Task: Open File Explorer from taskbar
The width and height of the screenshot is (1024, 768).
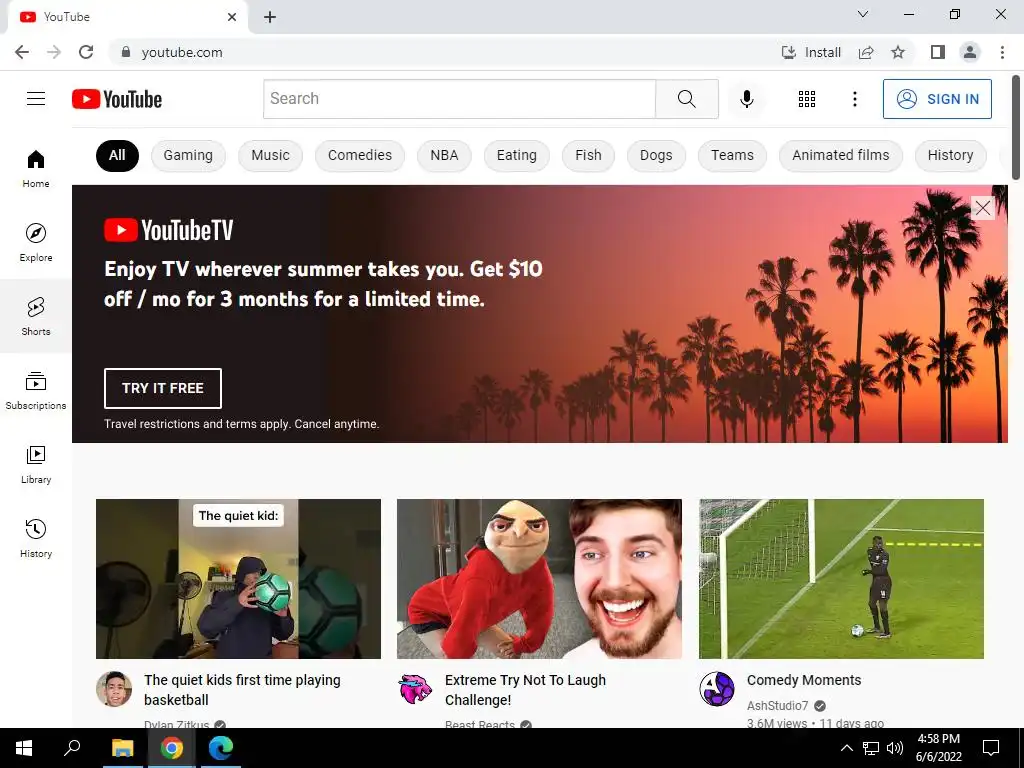Action: coord(122,748)
